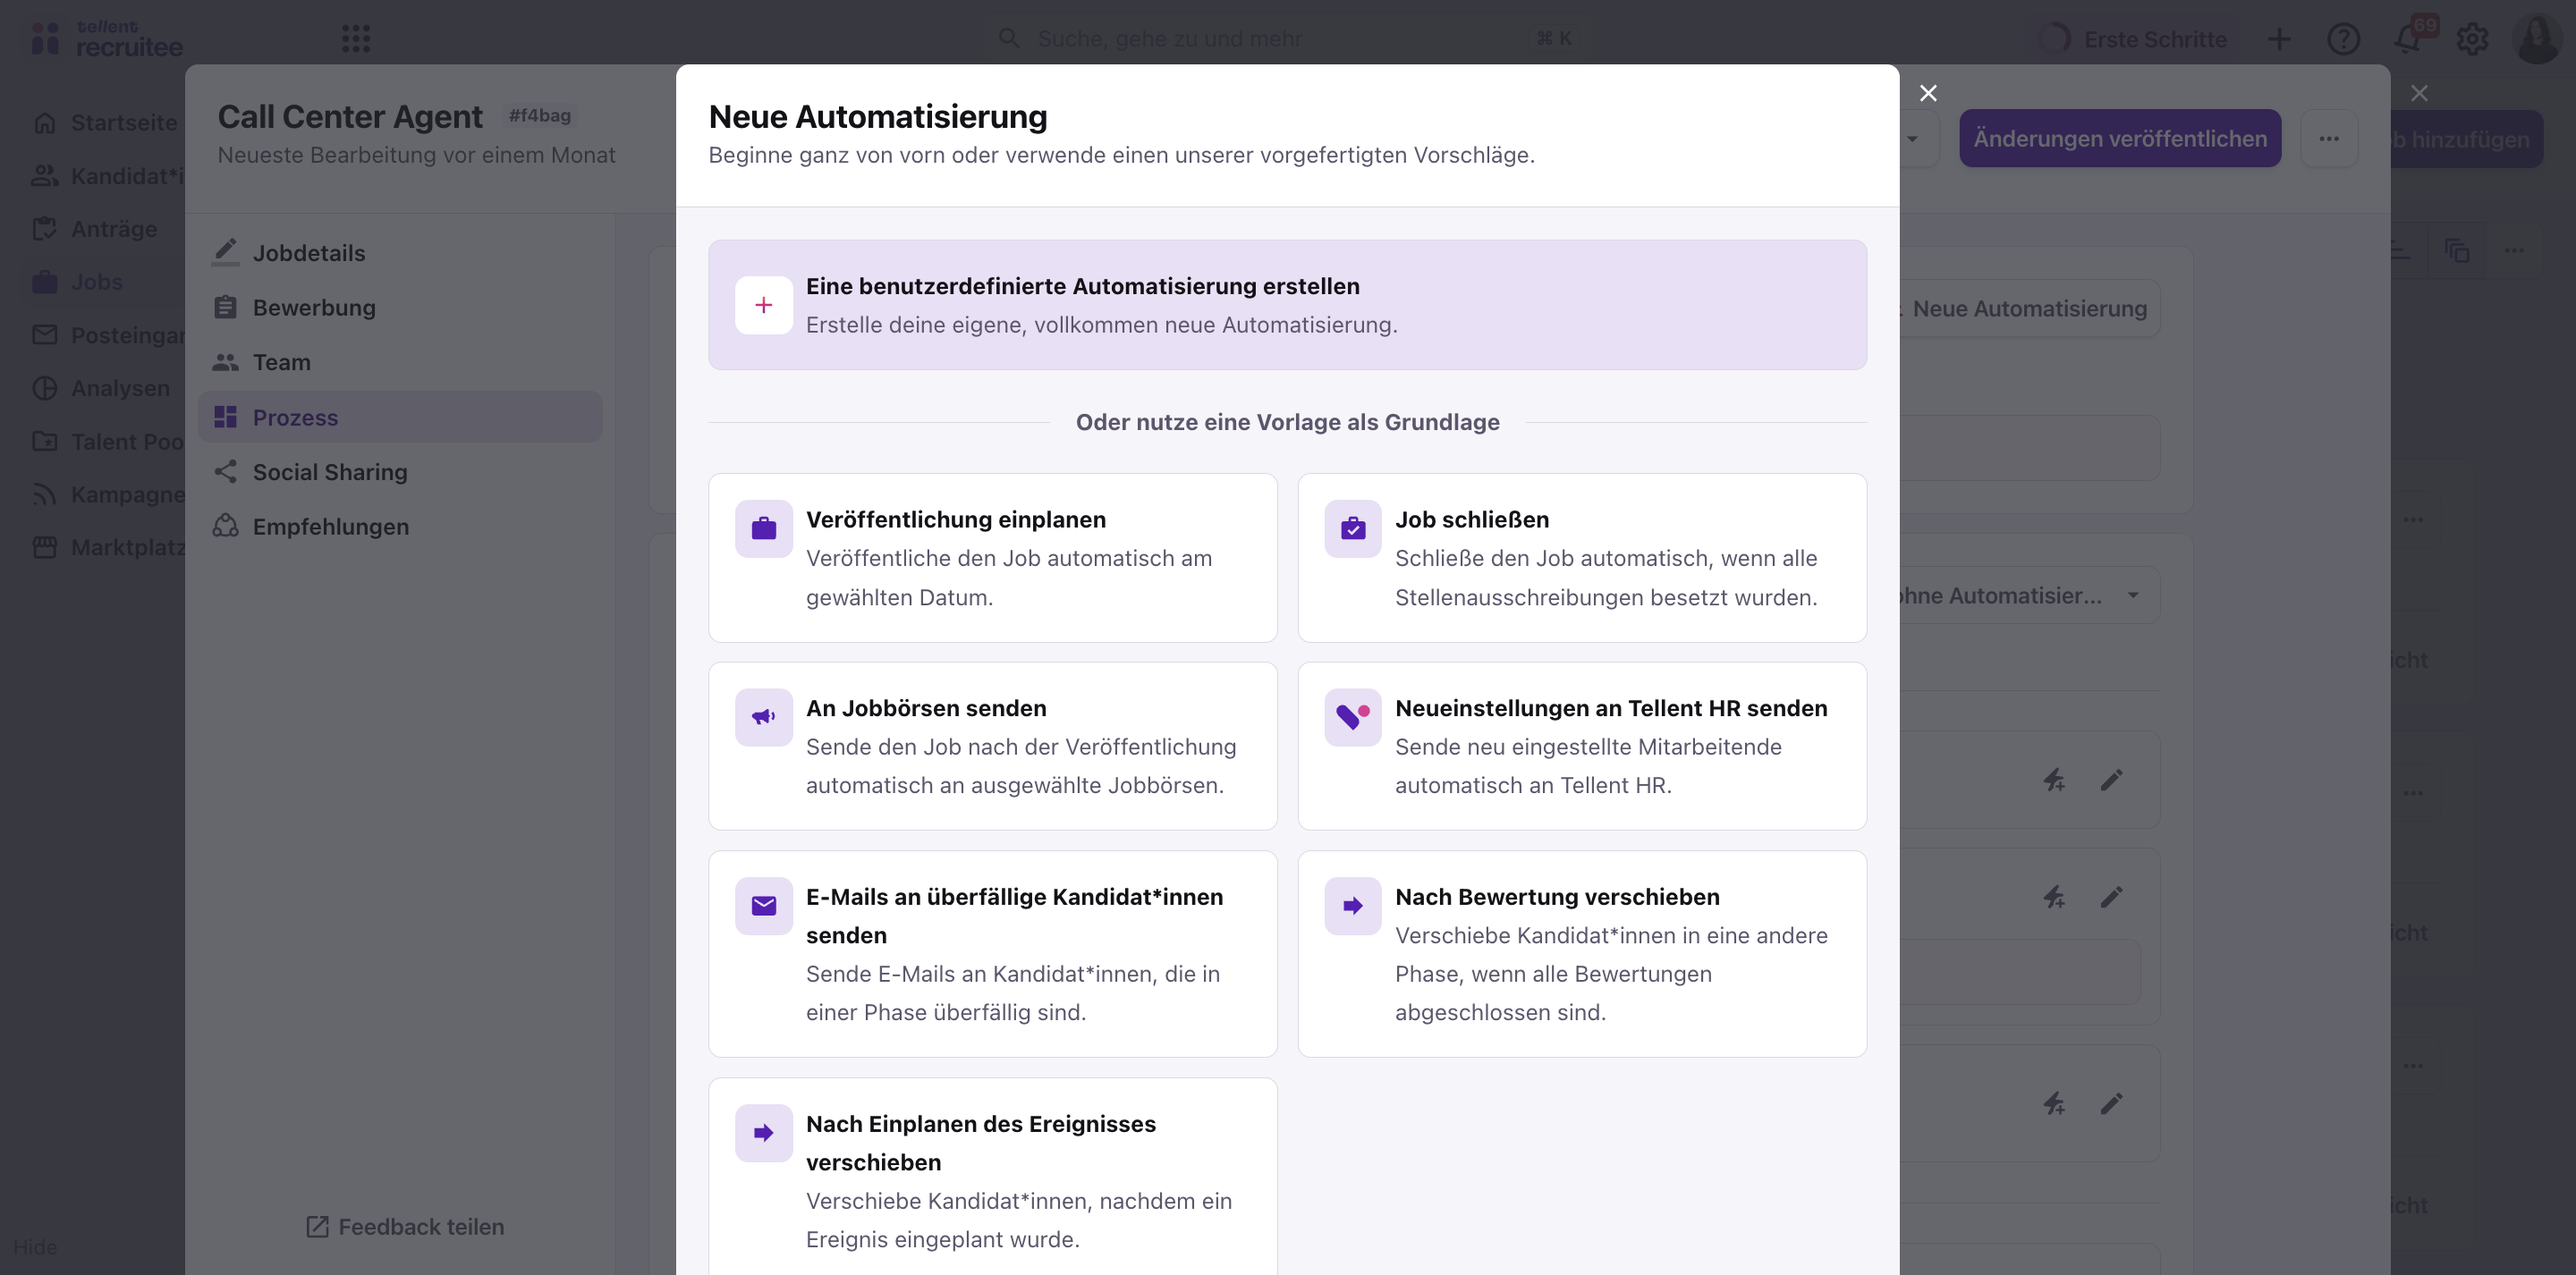This screenshot has height=1275, width=2576.
Task: Open the Jobdetails section
Action: [308, 253]
